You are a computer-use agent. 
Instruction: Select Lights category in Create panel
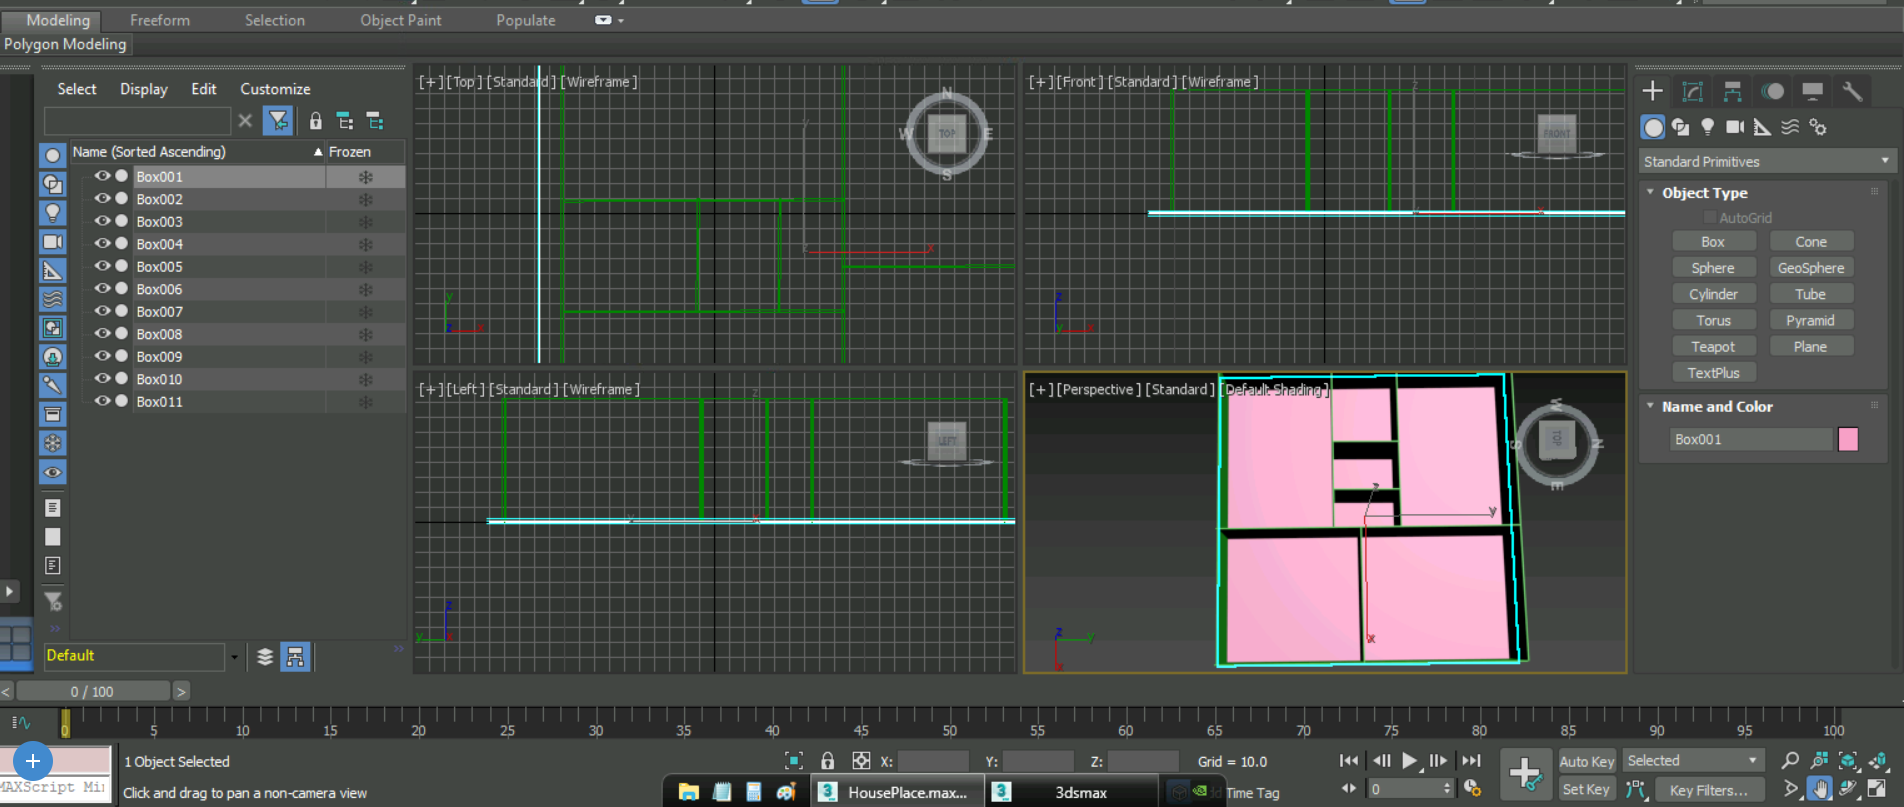pos(1708,127)
